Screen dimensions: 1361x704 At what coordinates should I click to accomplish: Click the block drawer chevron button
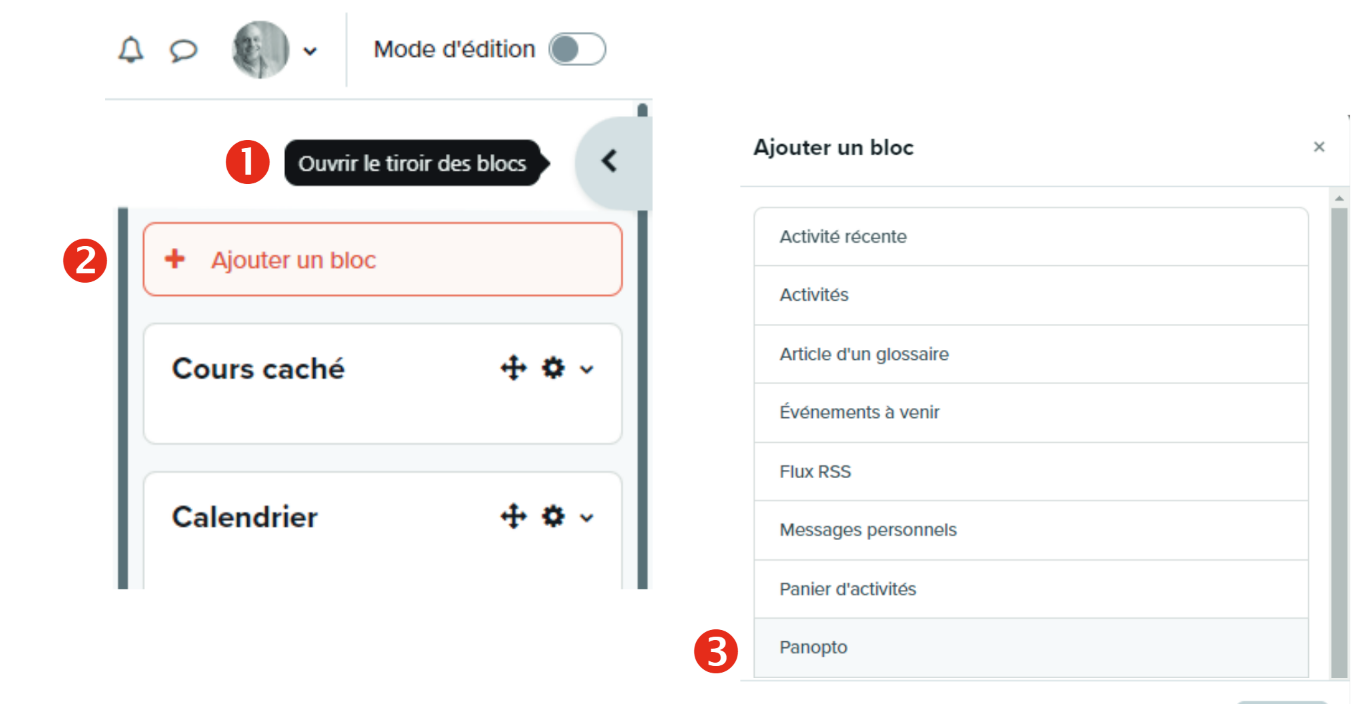[609, 161]
